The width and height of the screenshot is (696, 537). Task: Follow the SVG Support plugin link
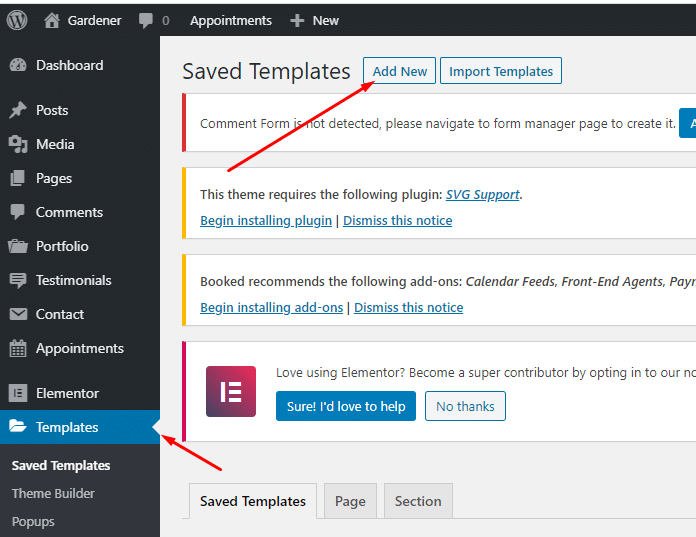tap(482, 194)
